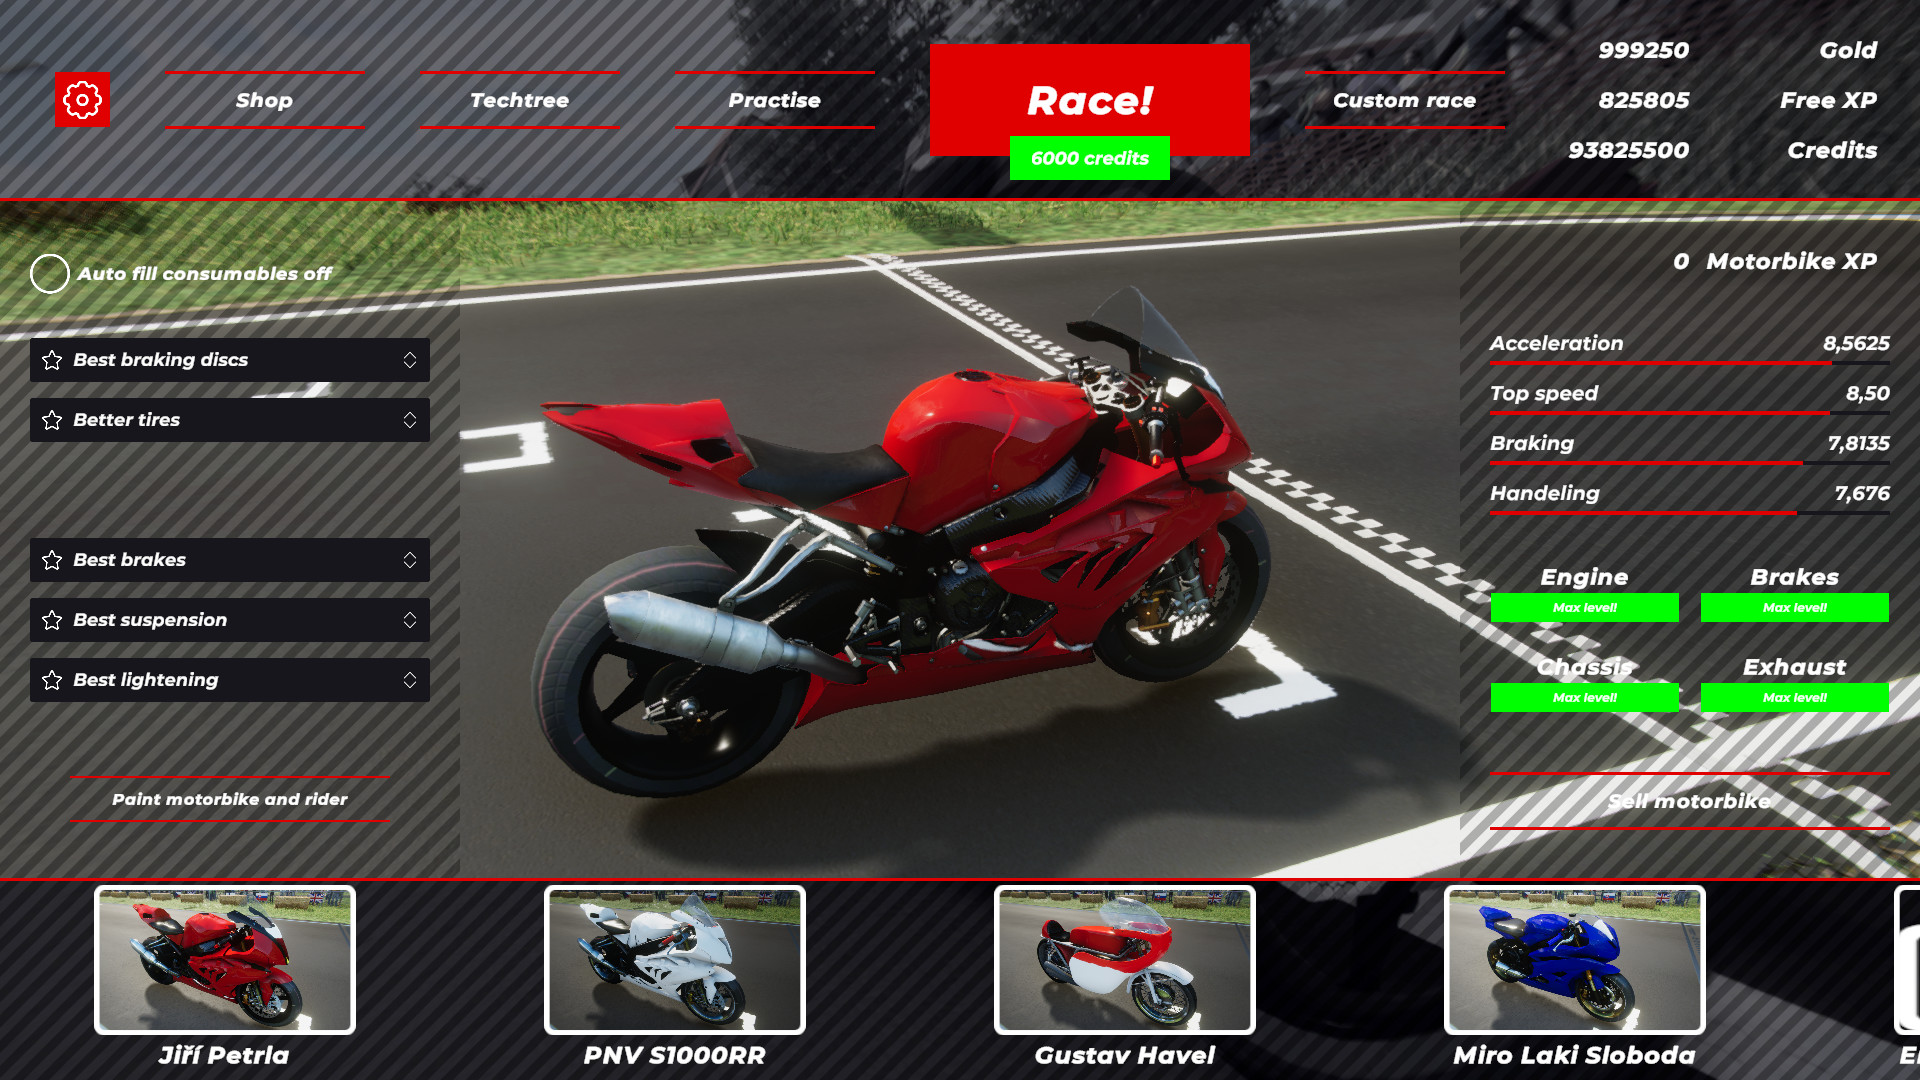The image size is (1920, 1080).
Task: Expand Best braking discs dropdown
Action: tap(409, 359)
